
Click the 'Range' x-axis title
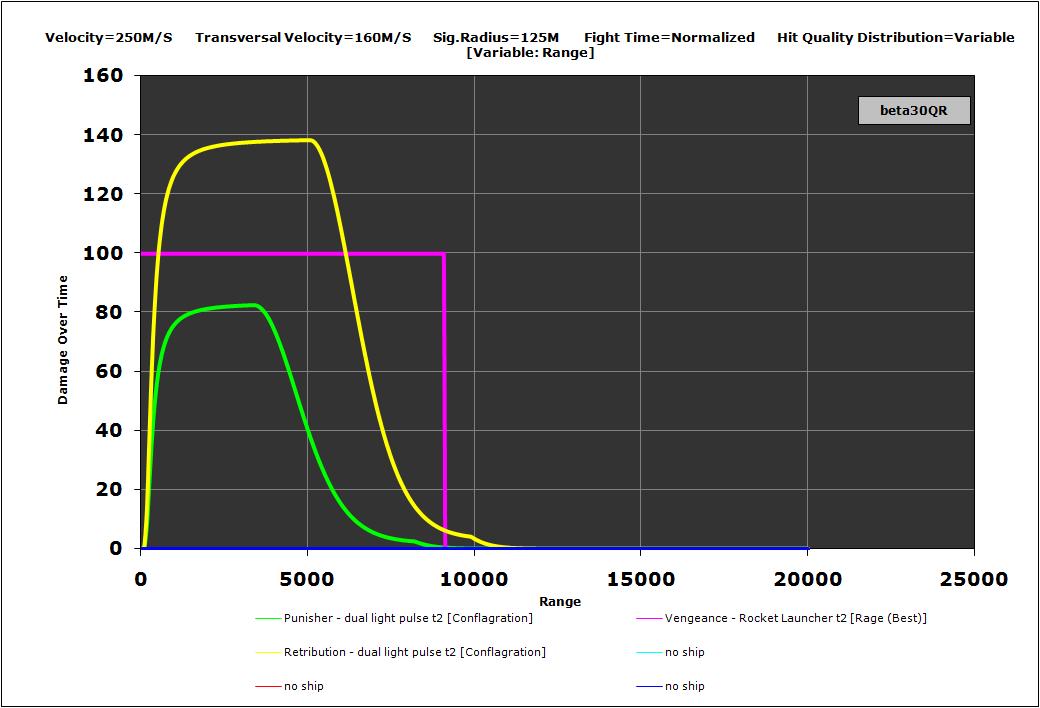tap(560, 602)
